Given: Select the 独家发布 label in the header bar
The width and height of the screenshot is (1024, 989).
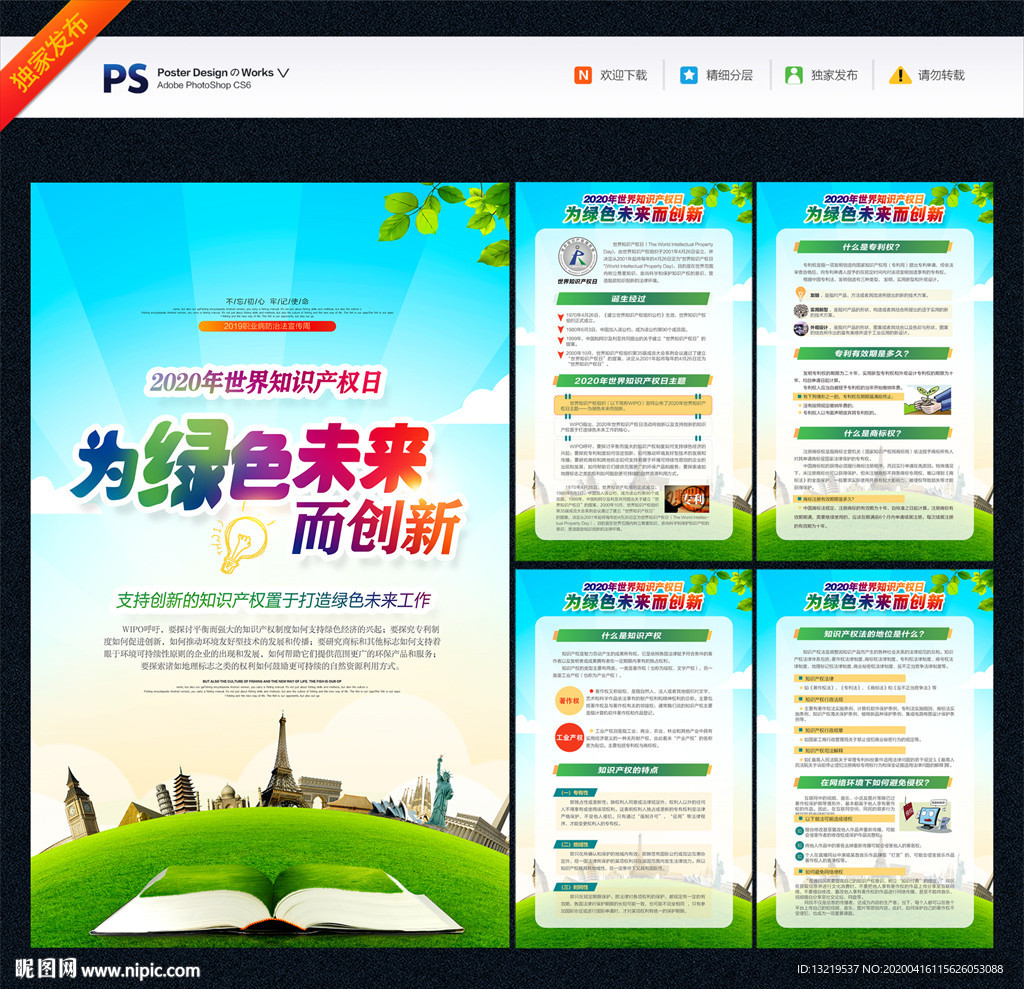Looking at the screenshot, I should [x=835, y=75].
